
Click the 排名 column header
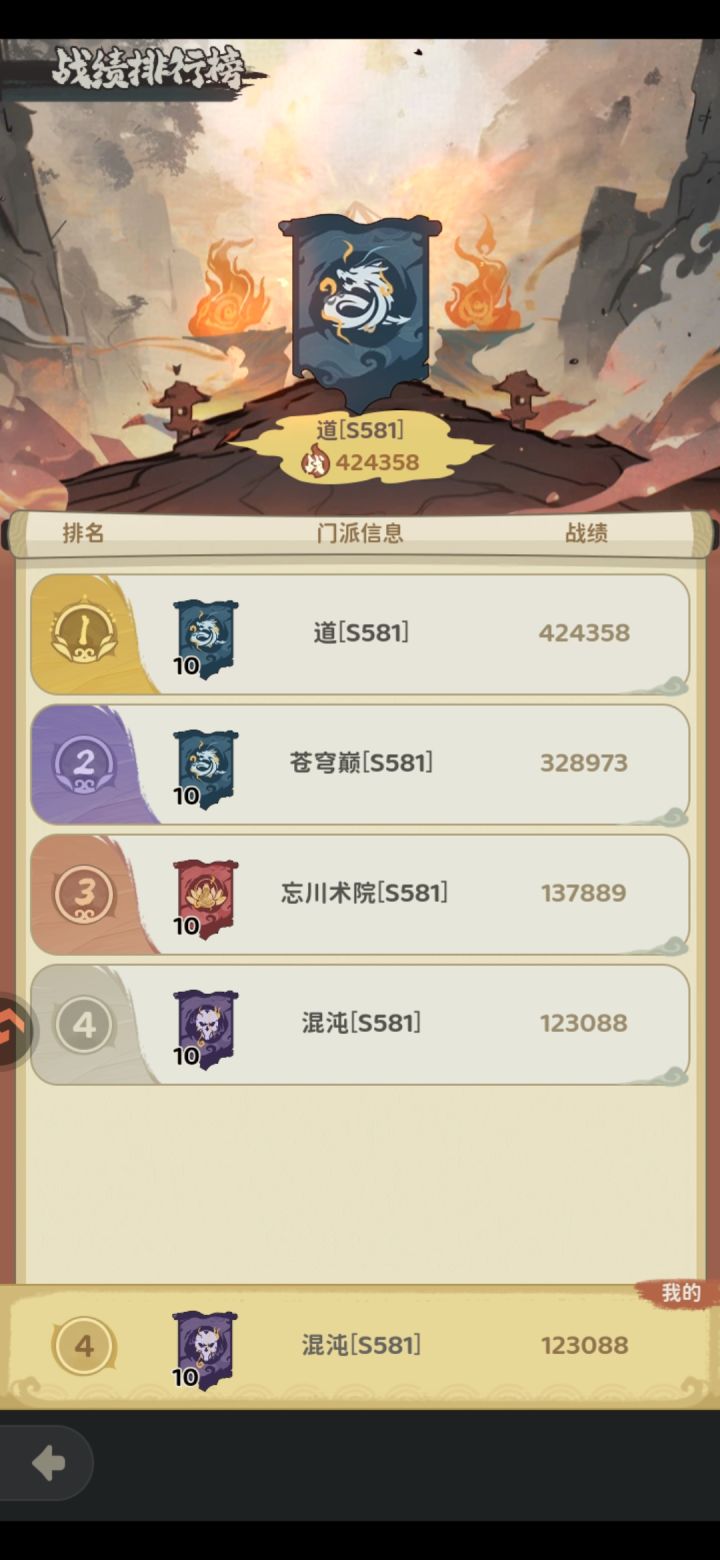83,533
